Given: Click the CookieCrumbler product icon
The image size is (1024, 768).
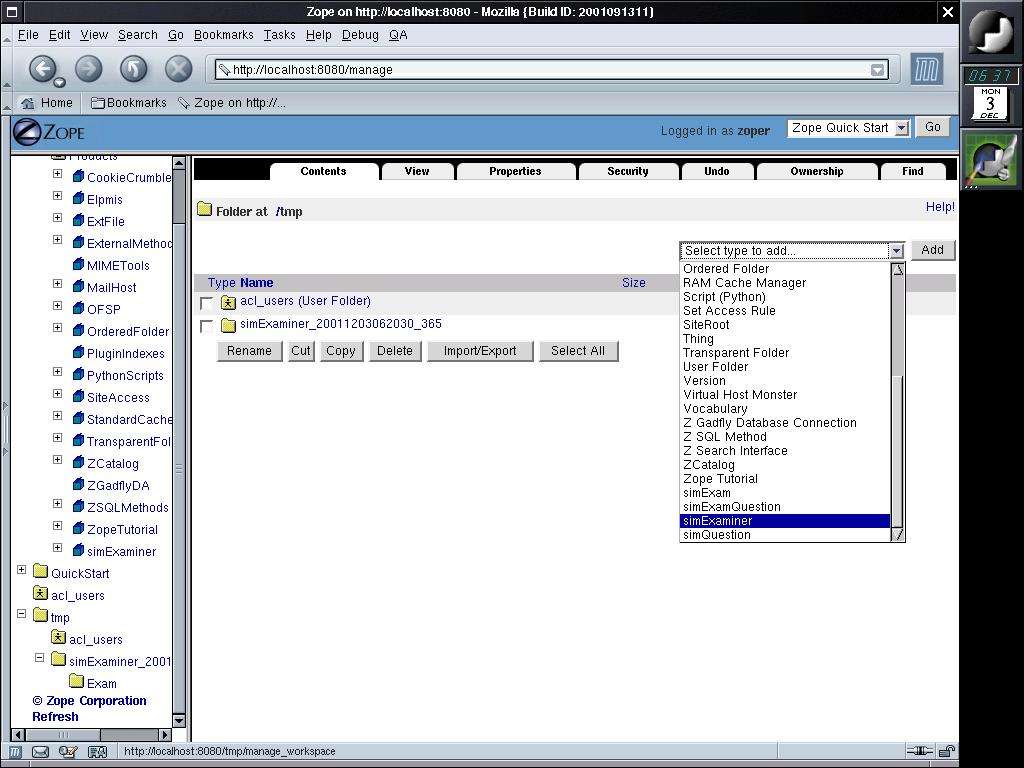Looking at the screenshot, I should click(78, 176).
